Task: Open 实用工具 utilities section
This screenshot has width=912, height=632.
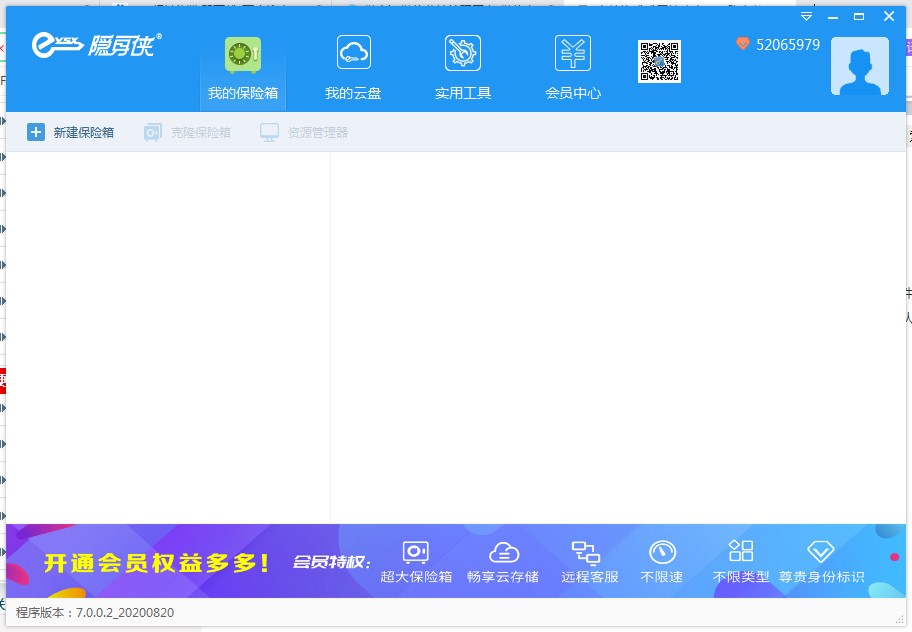Action: [463, 70]
